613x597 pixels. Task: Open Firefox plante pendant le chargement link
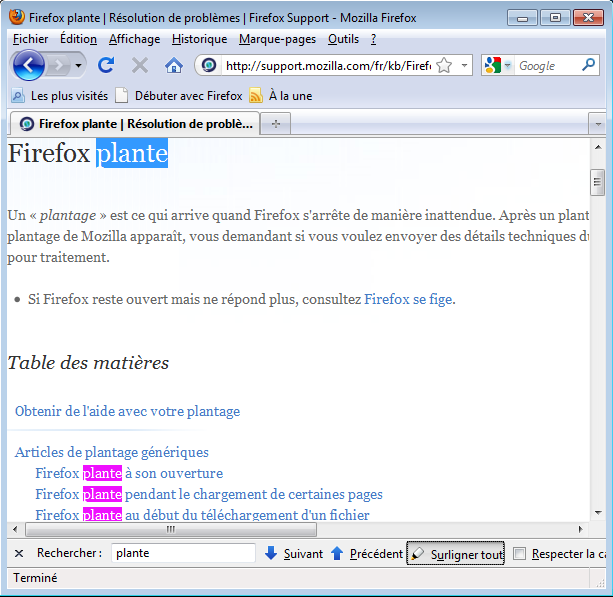[209, 495]
